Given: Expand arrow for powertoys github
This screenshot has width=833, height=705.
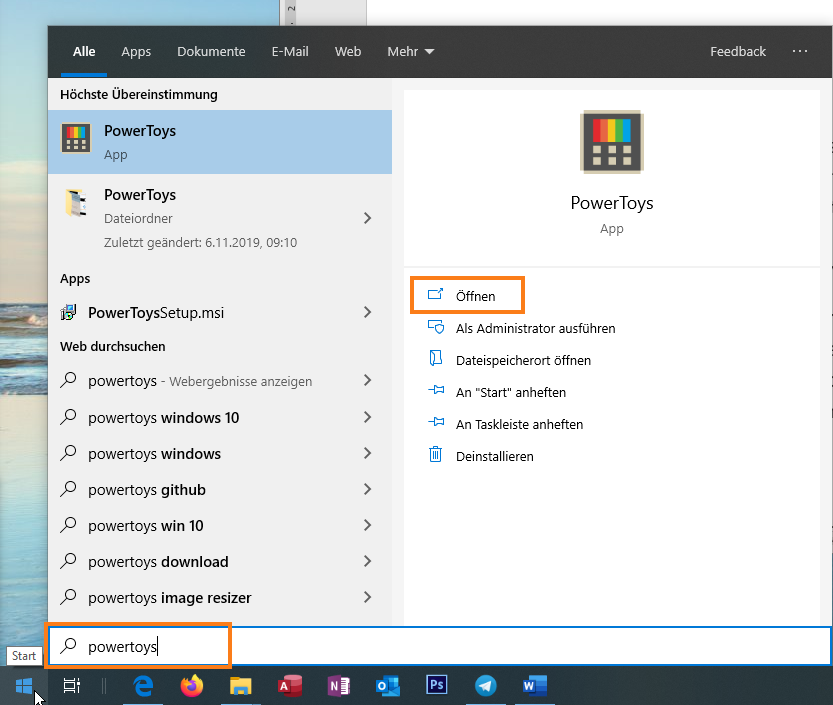Looking at the screenshot, I should tap(367, 489).
